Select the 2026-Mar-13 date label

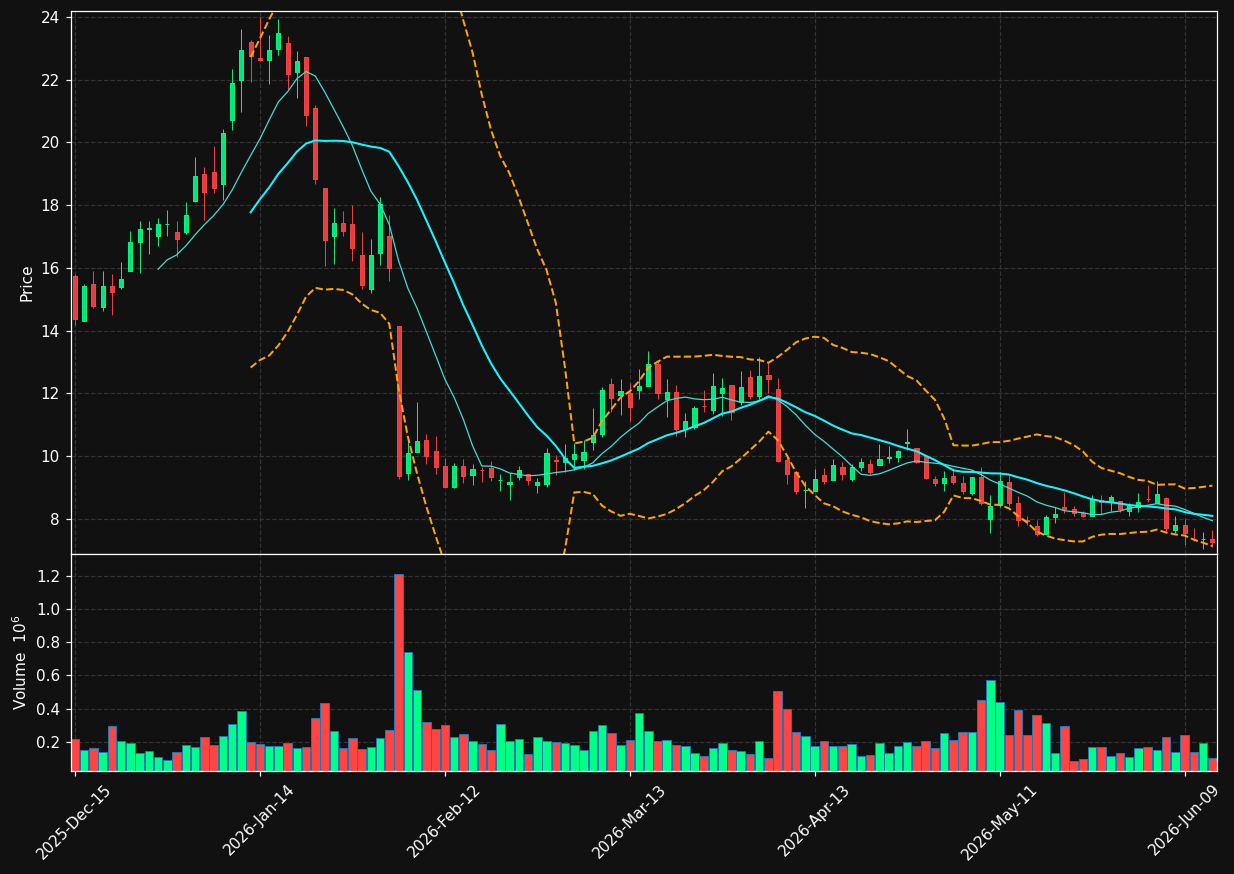click(629, 822)
